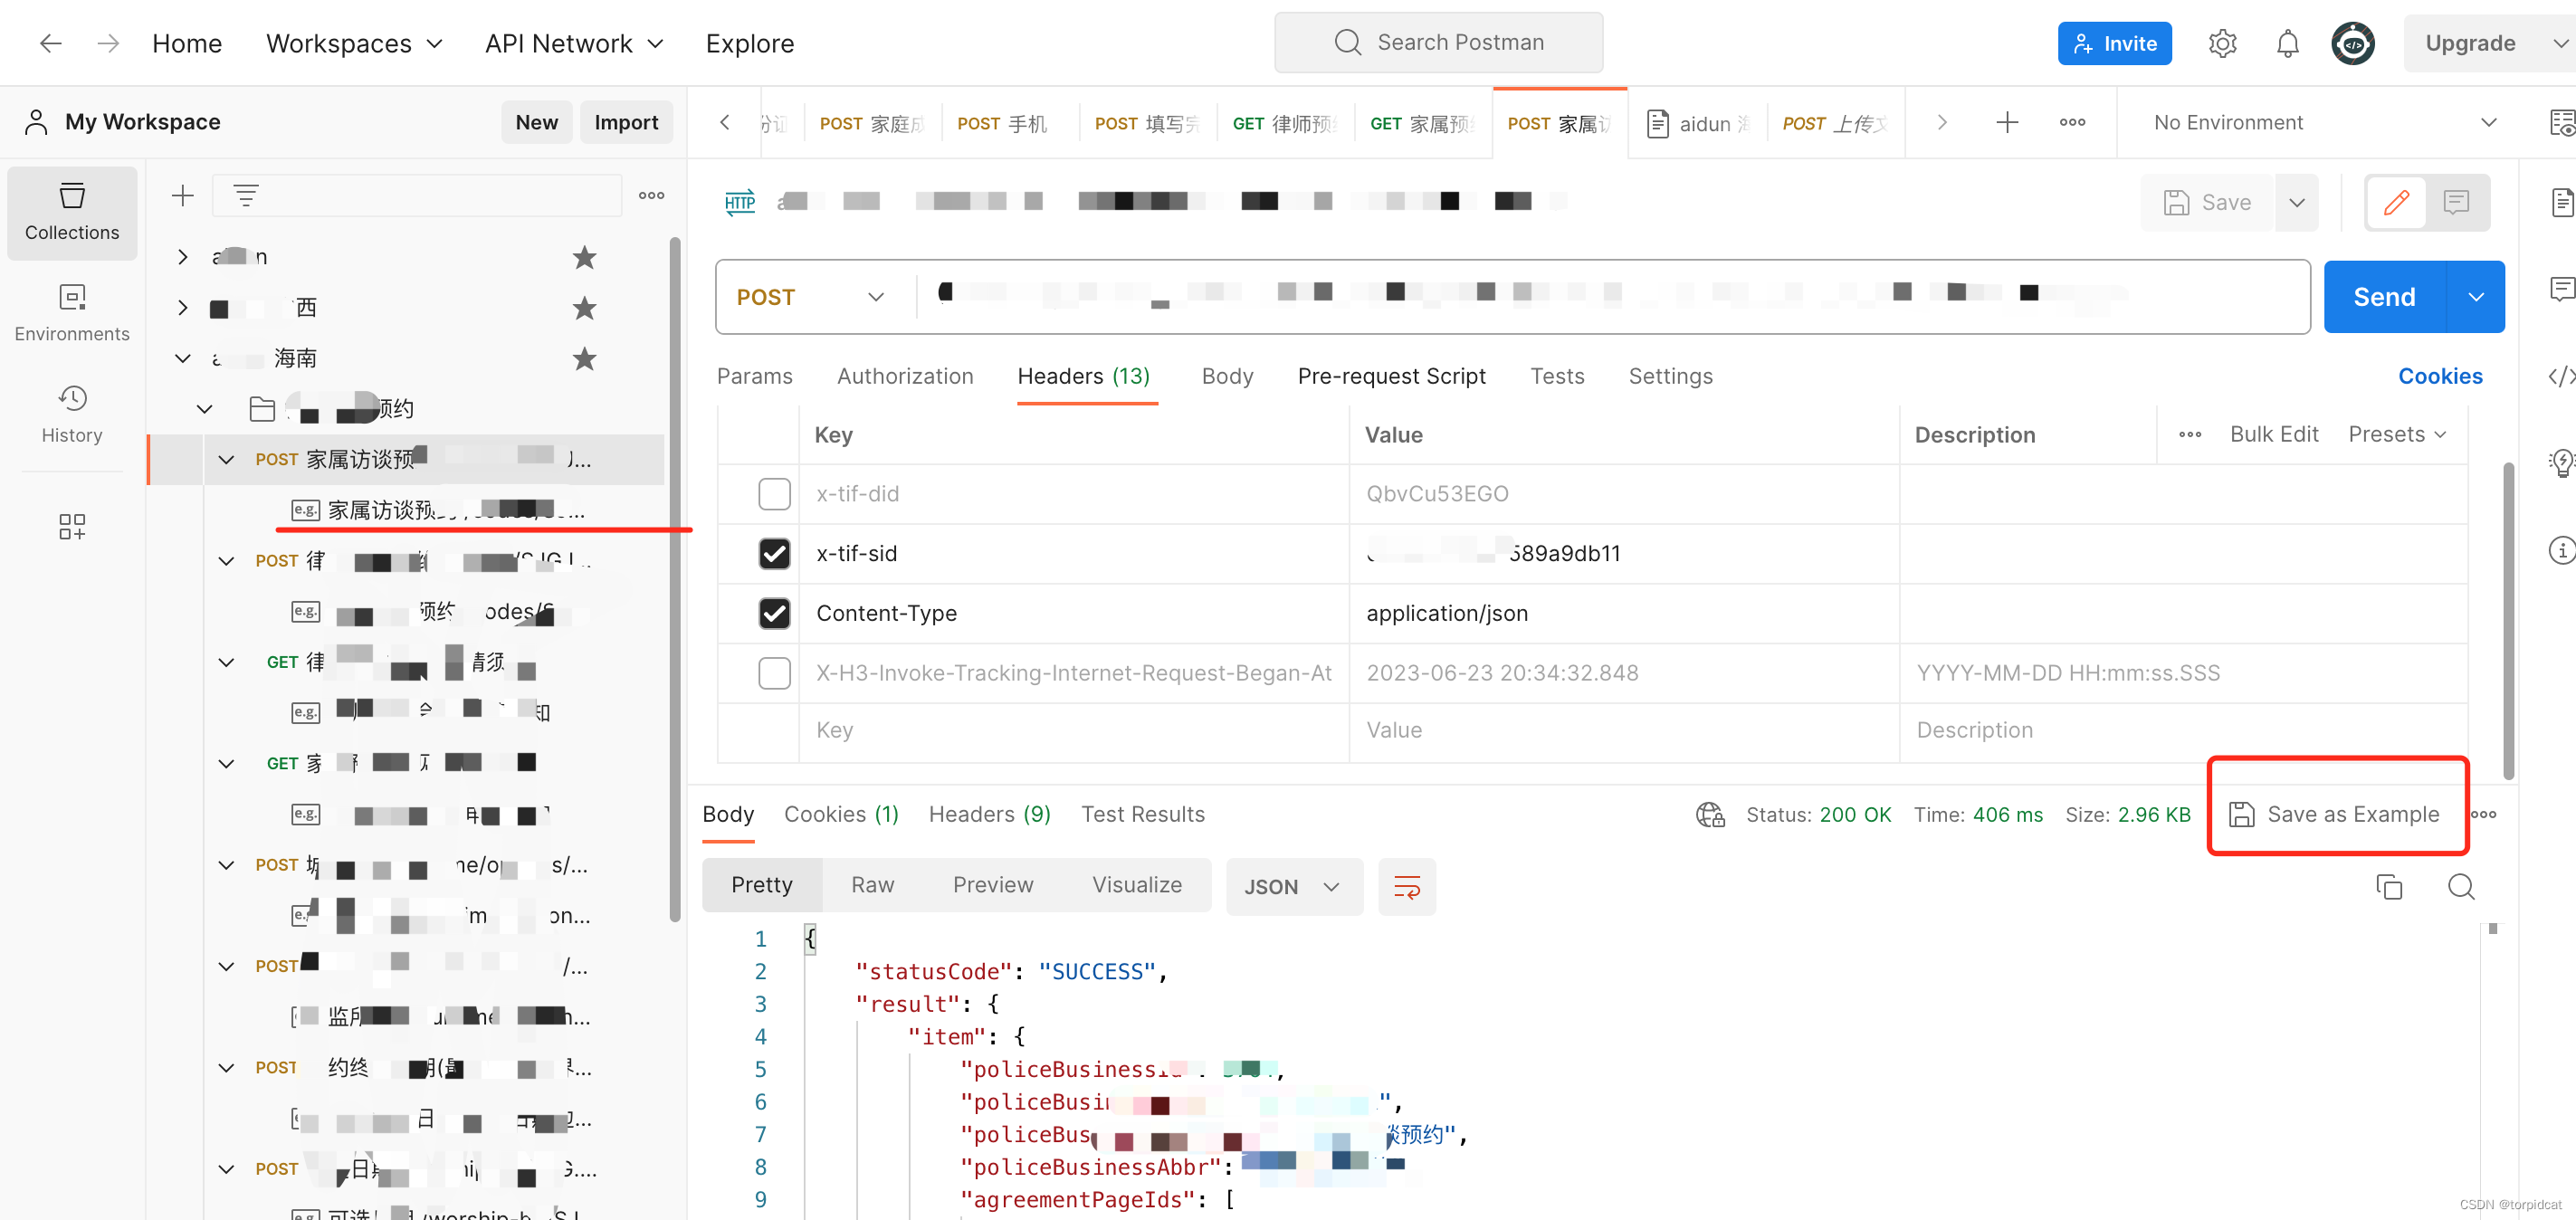Switch to the Pre-request Script tab
This screenshot has width=2576, height=1220.
[1391, 376]
